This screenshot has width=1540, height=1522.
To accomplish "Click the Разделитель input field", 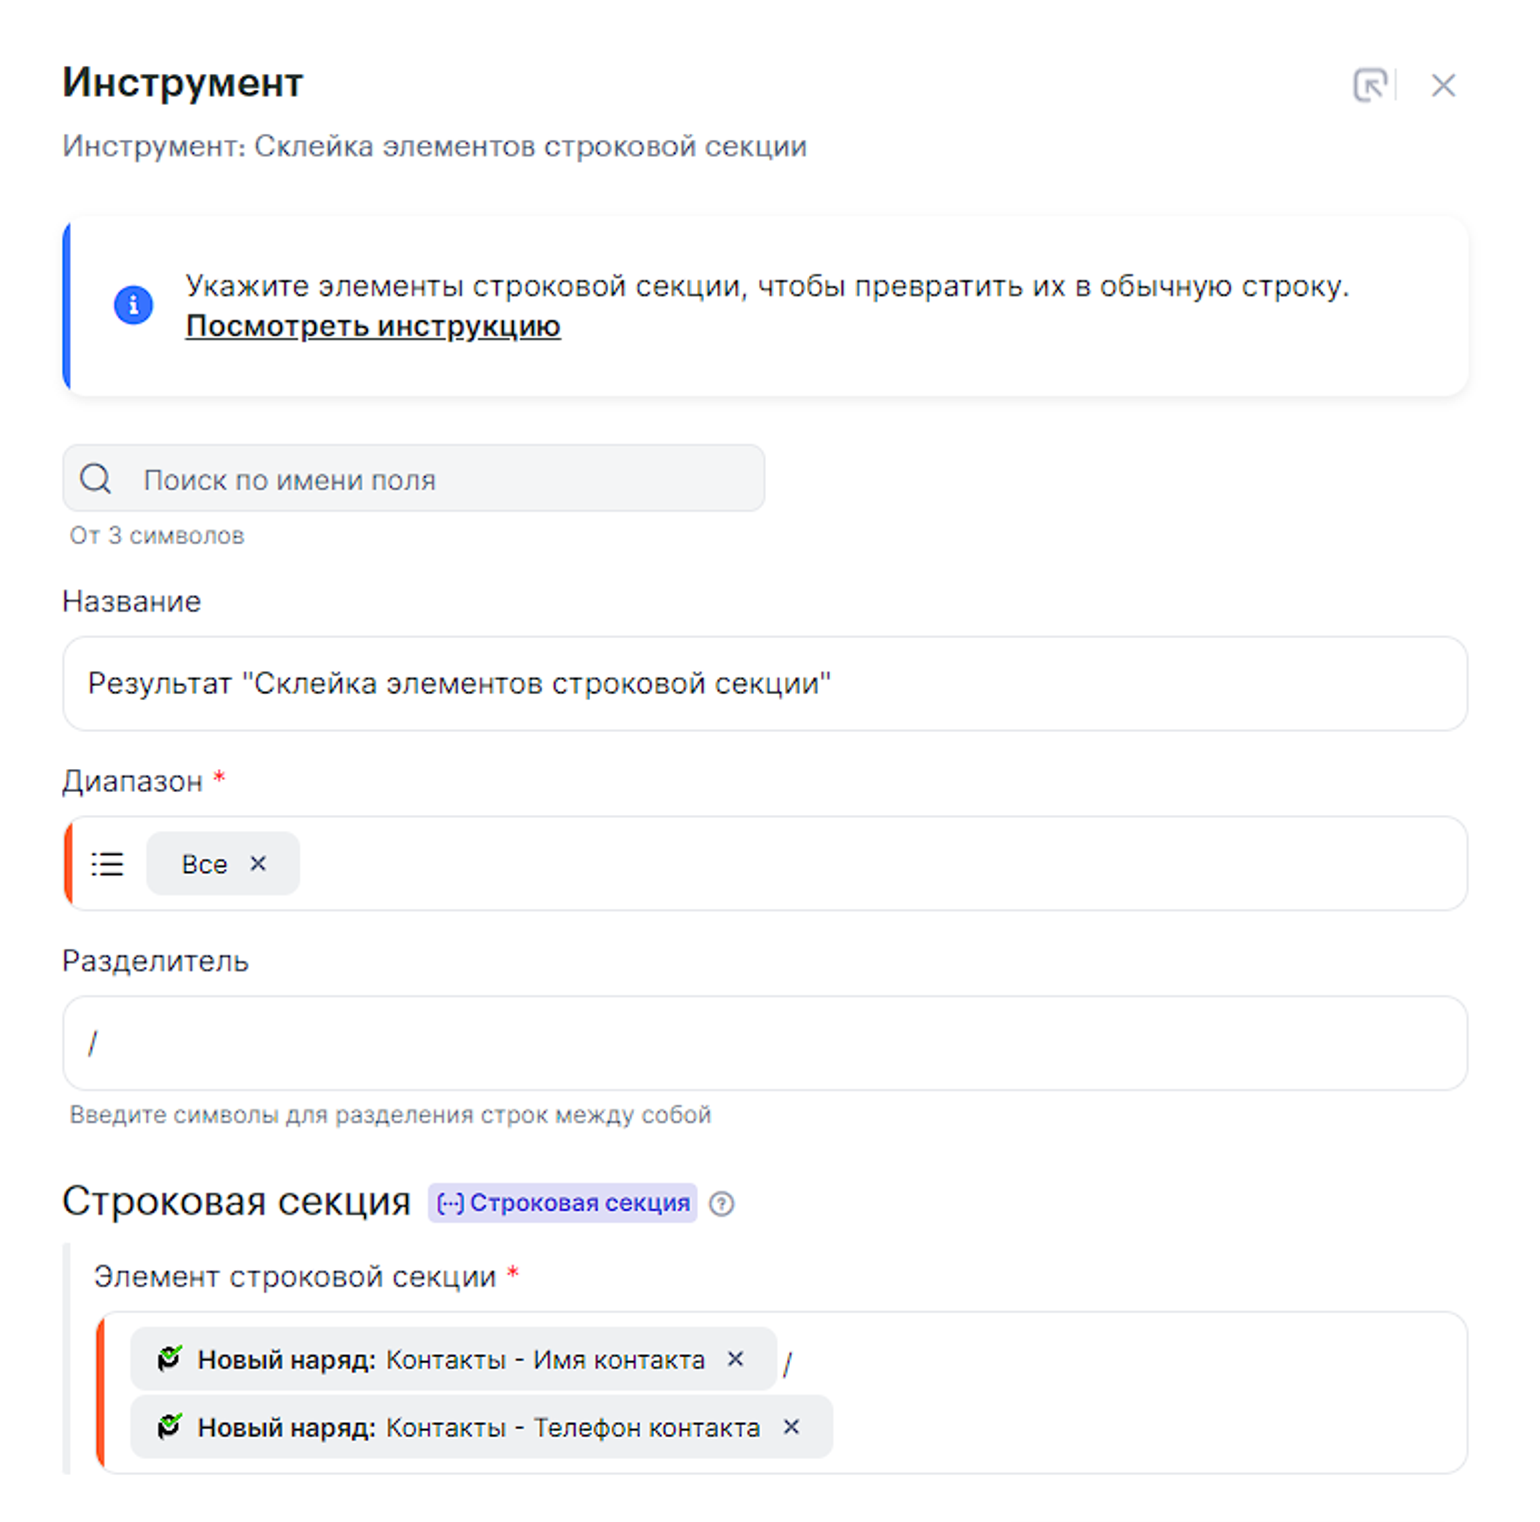I will (764, 1044).
